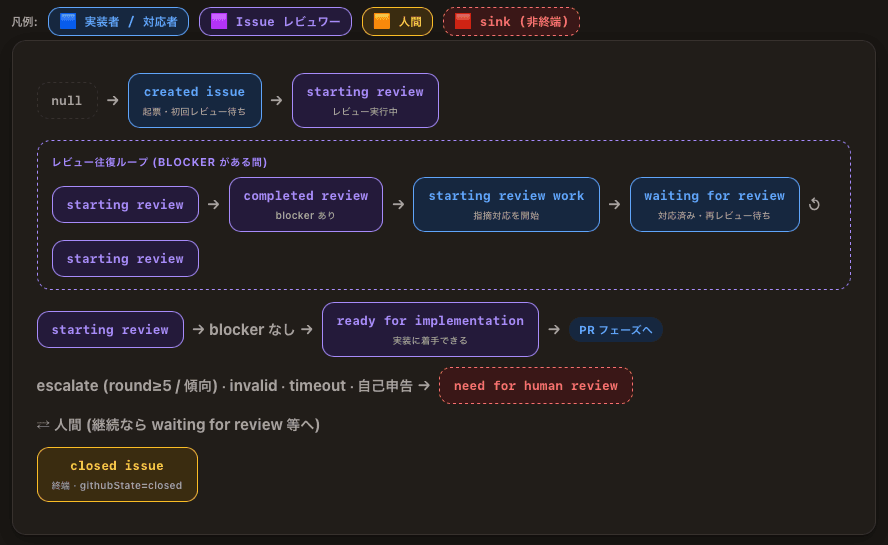The image size is (888, 545).
Task: Select starting review node before blocker なし
Action: point(110,330)
